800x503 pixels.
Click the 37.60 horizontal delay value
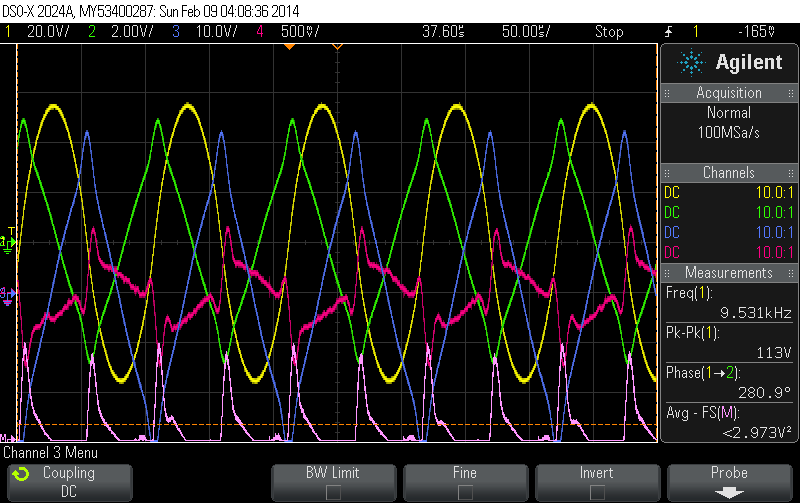[443, 32]
